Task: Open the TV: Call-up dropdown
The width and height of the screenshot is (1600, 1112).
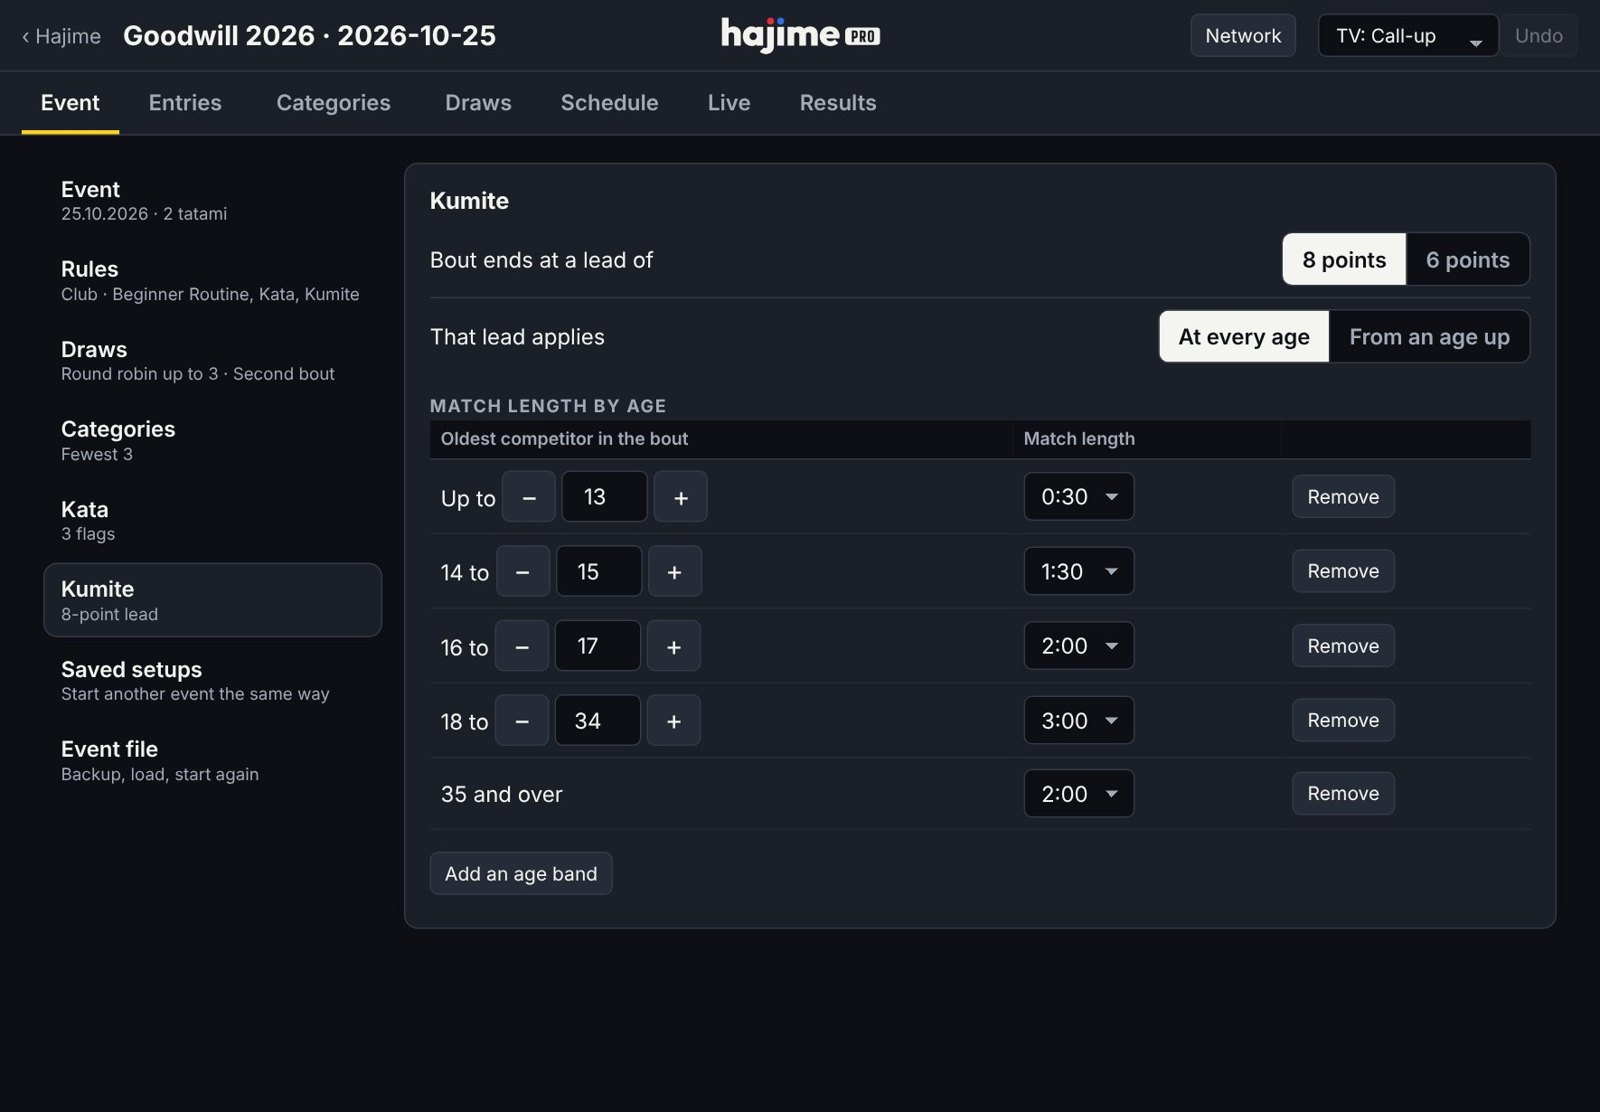Action: [x=1408, y=36]
